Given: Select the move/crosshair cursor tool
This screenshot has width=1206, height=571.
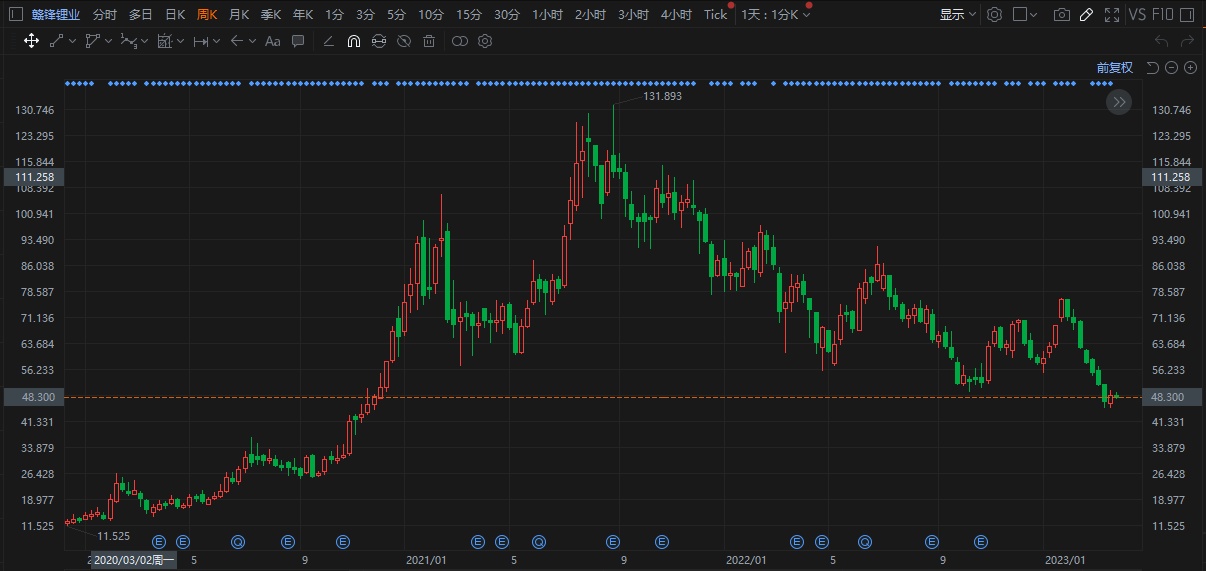Looking at the screenshot, I should pos(31,41).
